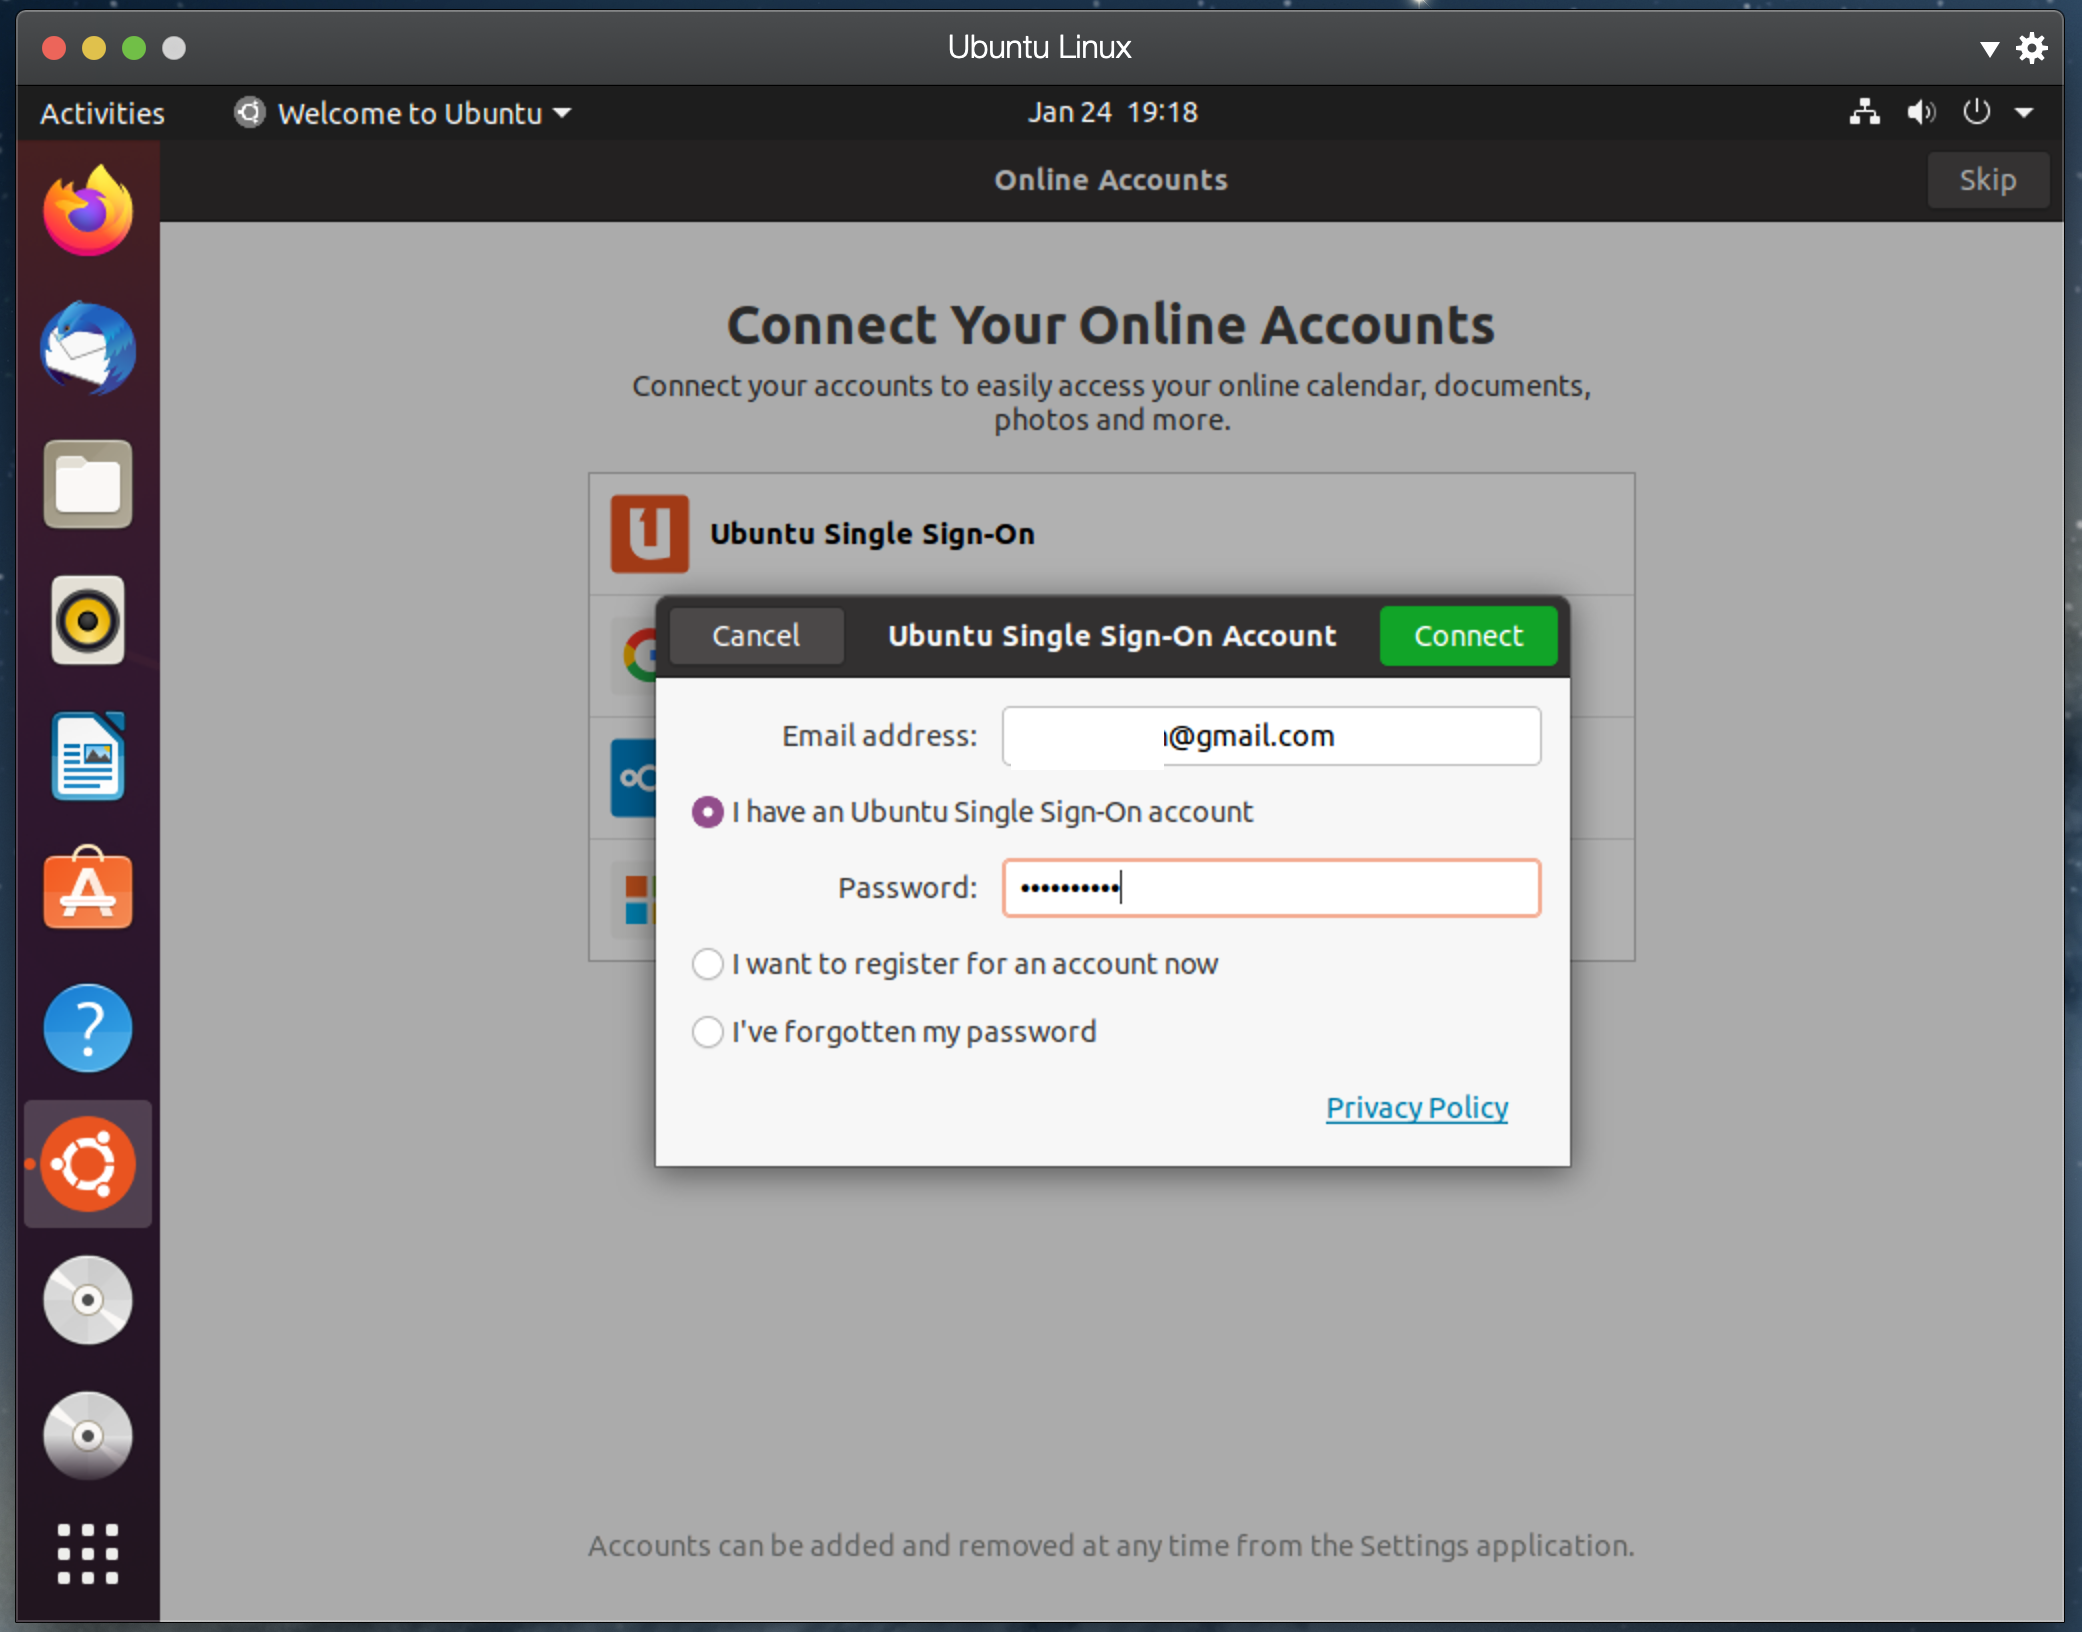Select 'I have an Ubuntu Single Sign-On account'

[x=708, y=812]
